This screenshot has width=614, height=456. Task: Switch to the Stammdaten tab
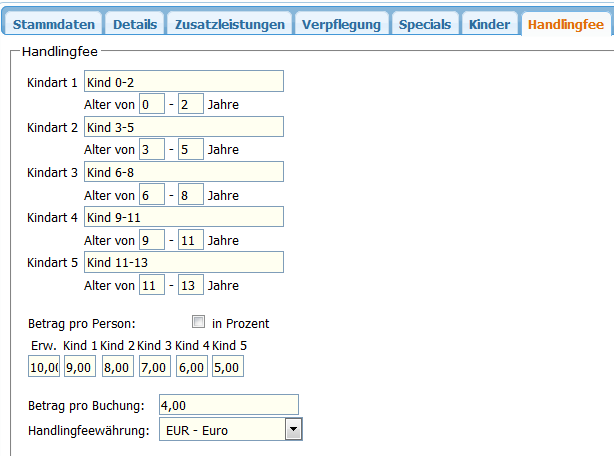point(54,24)
